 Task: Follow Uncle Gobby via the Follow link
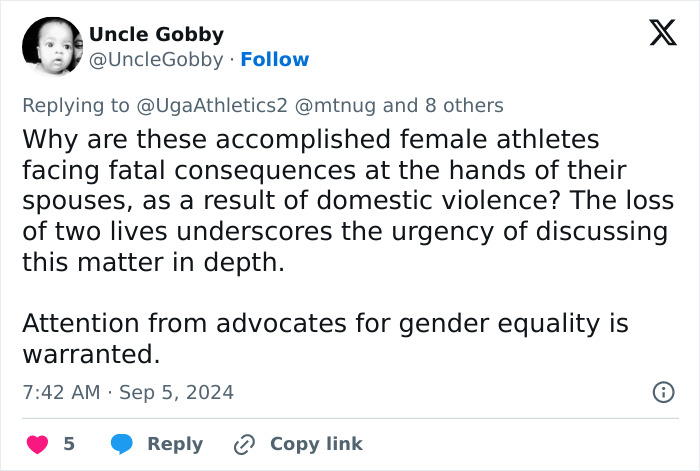(275, 60)
